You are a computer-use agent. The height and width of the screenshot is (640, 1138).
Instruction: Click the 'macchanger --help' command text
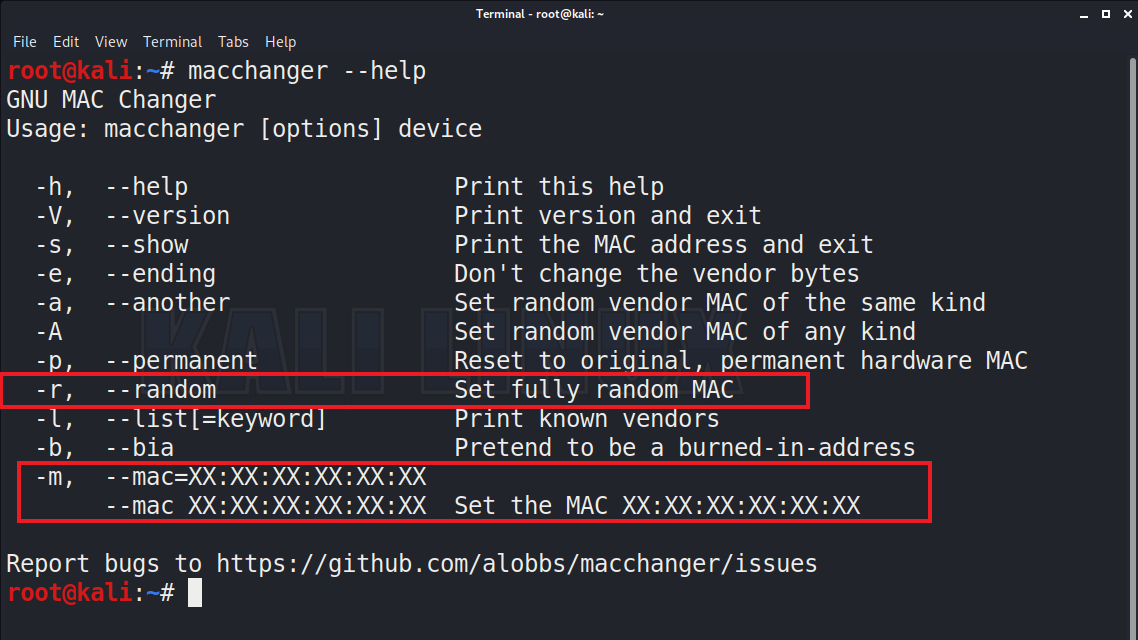coord(307,71)
